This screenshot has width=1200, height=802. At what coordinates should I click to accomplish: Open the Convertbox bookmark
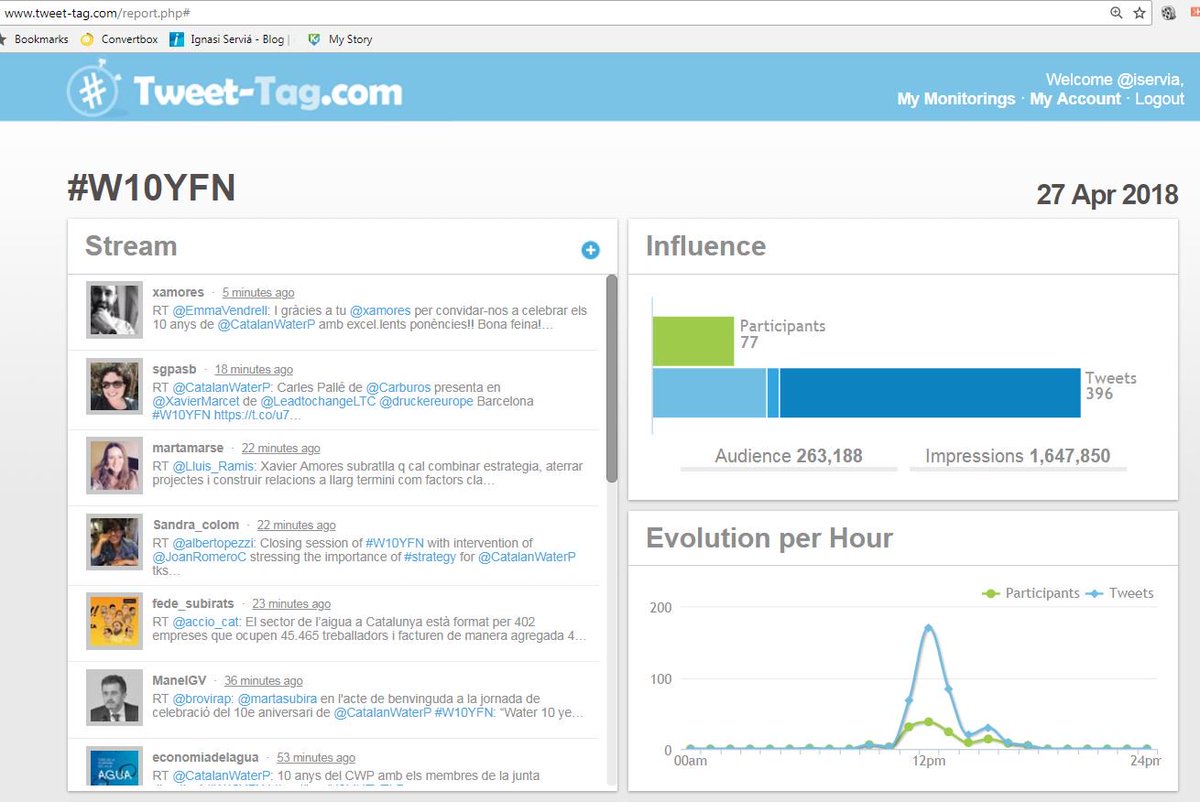(x=120, y=39)
